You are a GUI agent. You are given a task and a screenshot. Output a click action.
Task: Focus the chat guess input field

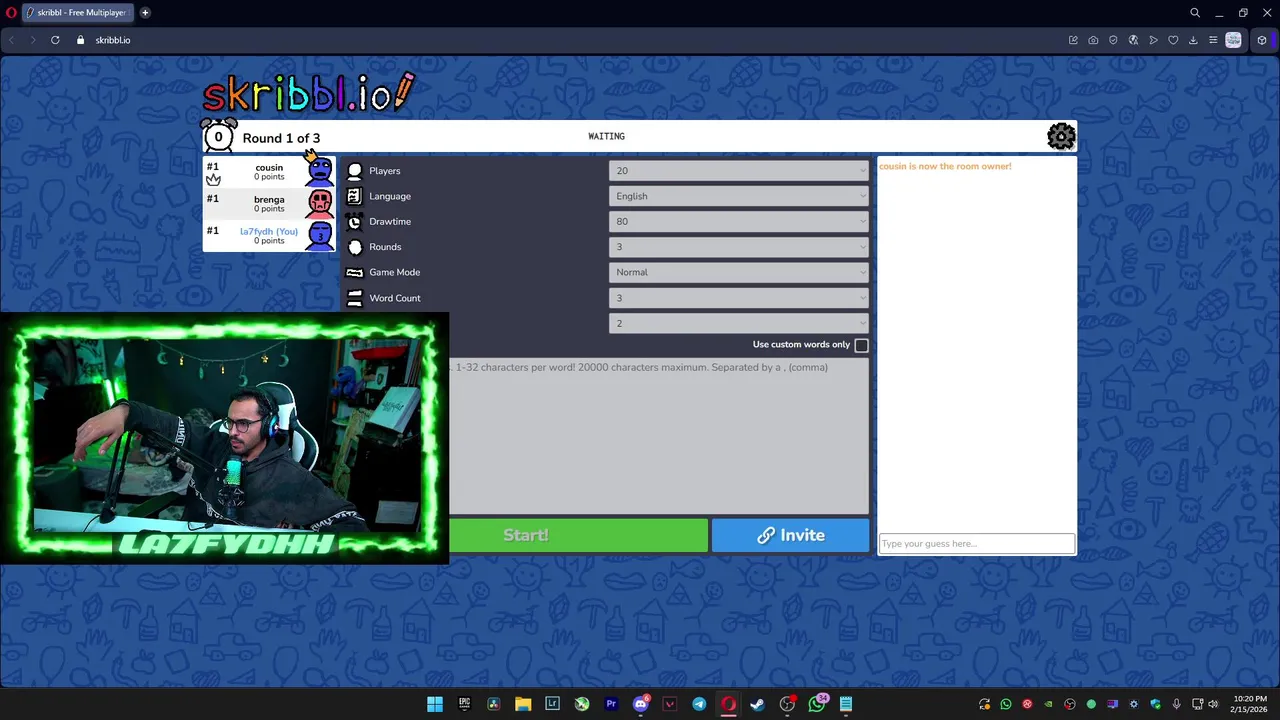(x=976, y=544)
